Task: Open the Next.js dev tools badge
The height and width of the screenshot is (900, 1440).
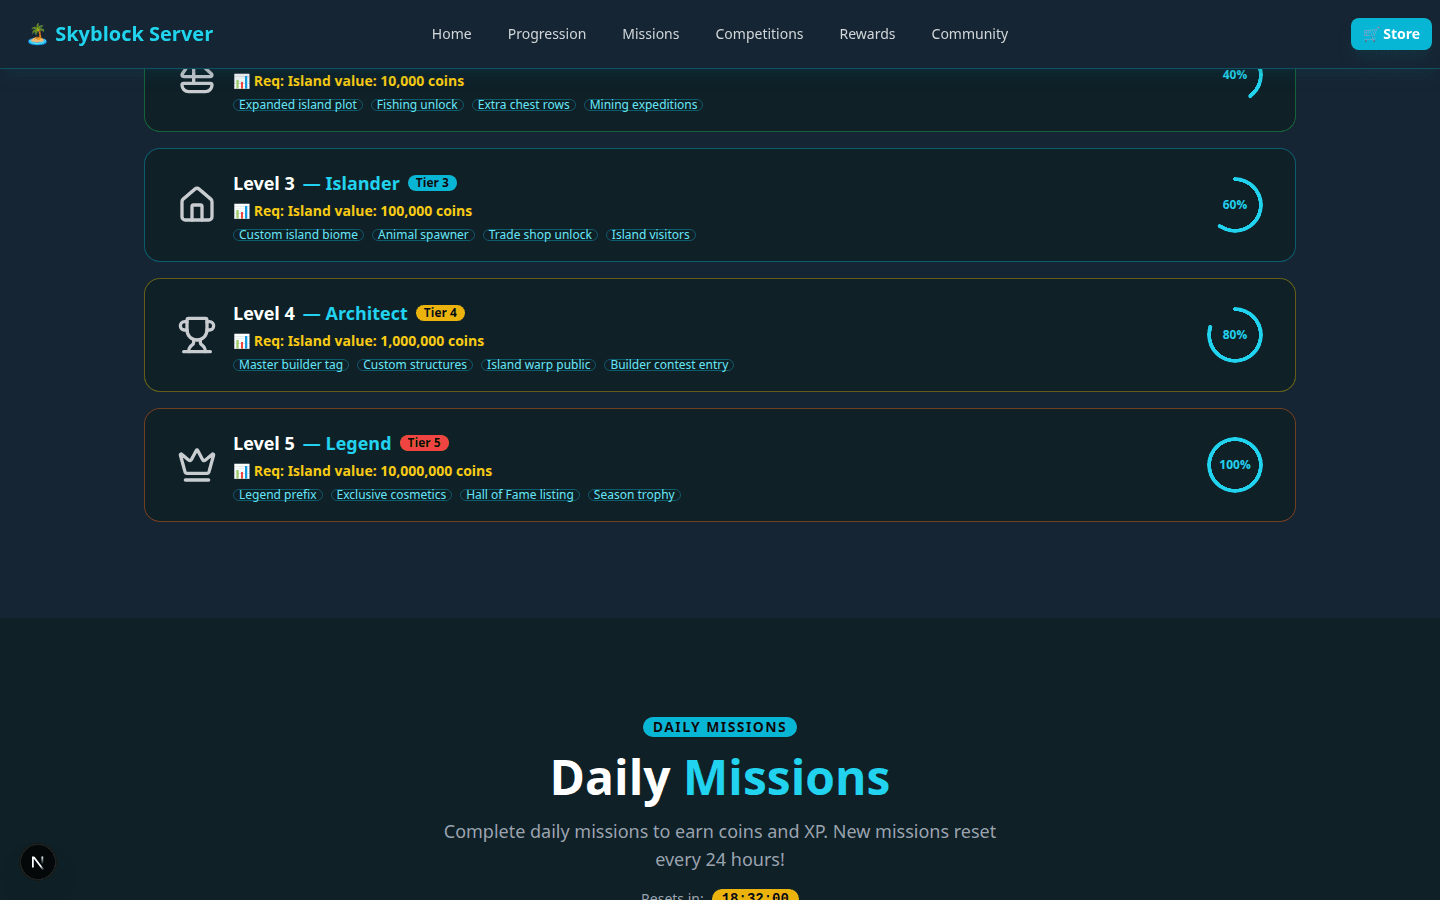Action: (38, 862)
